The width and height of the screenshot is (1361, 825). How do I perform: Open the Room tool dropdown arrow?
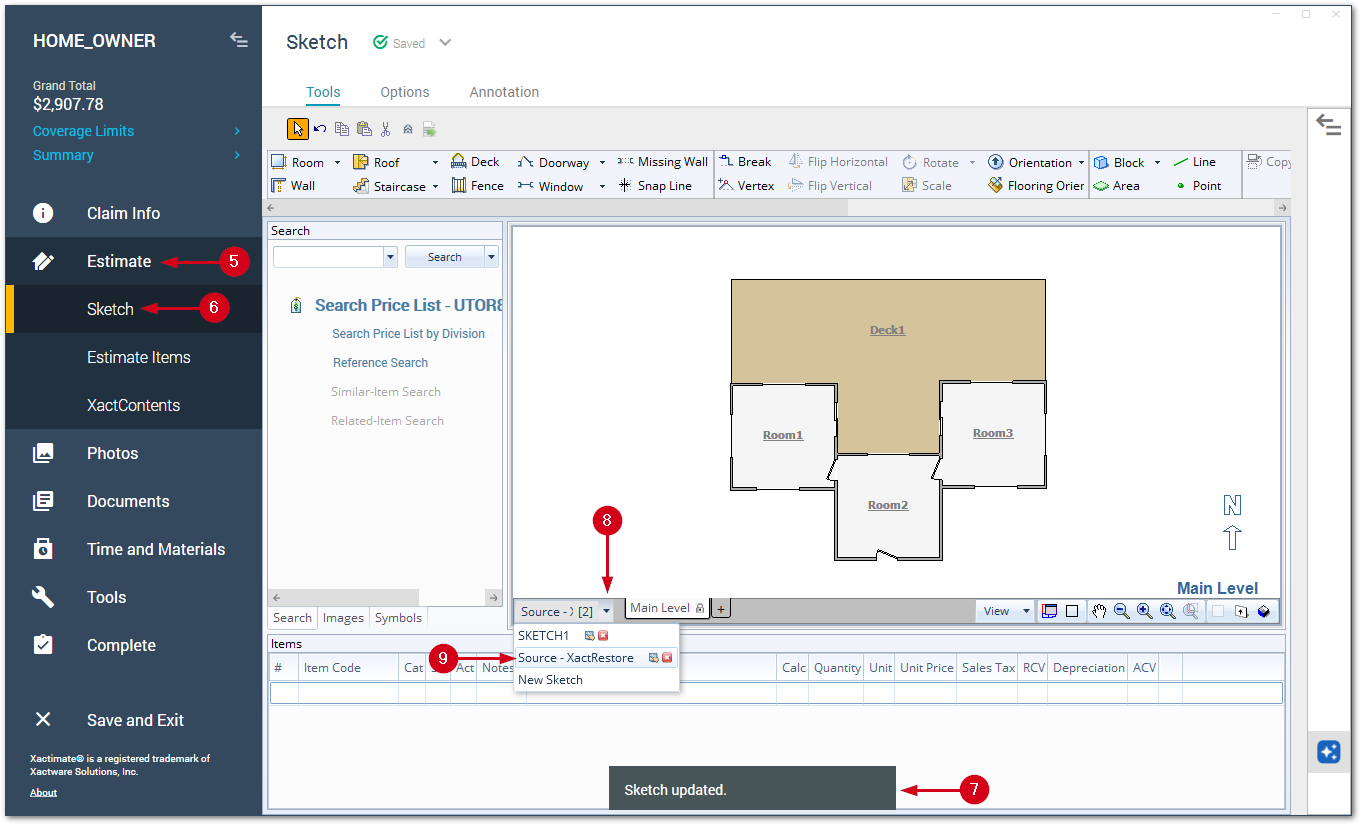tap(337, 163)
